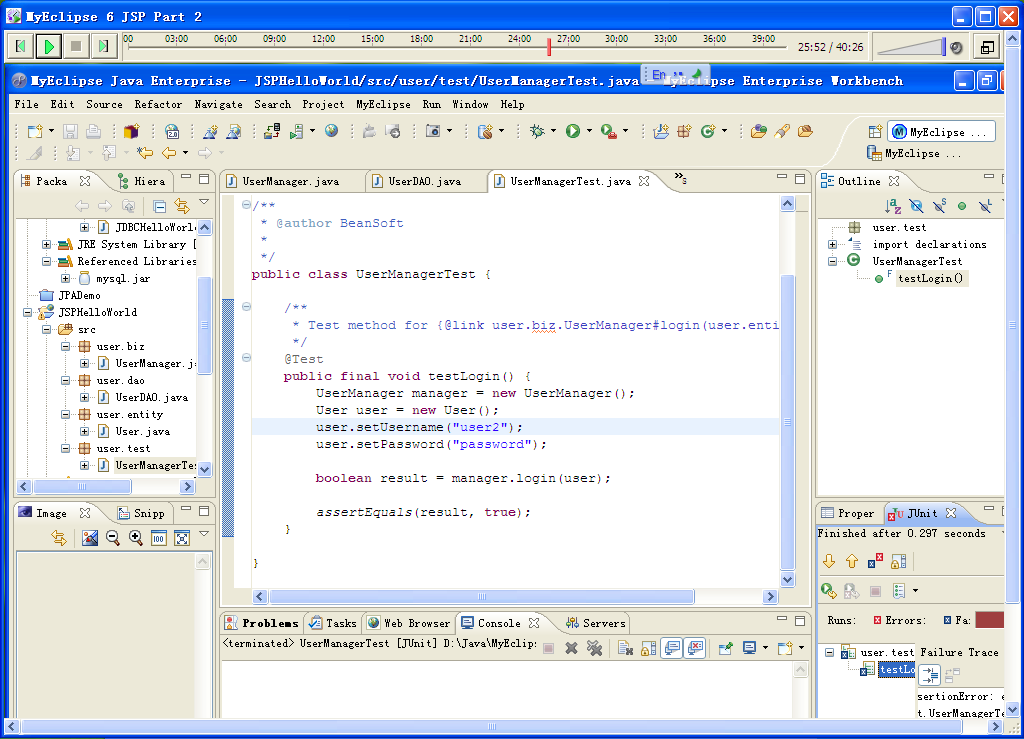Toggle JUnit Show Failures Only icon

[875, 561]
